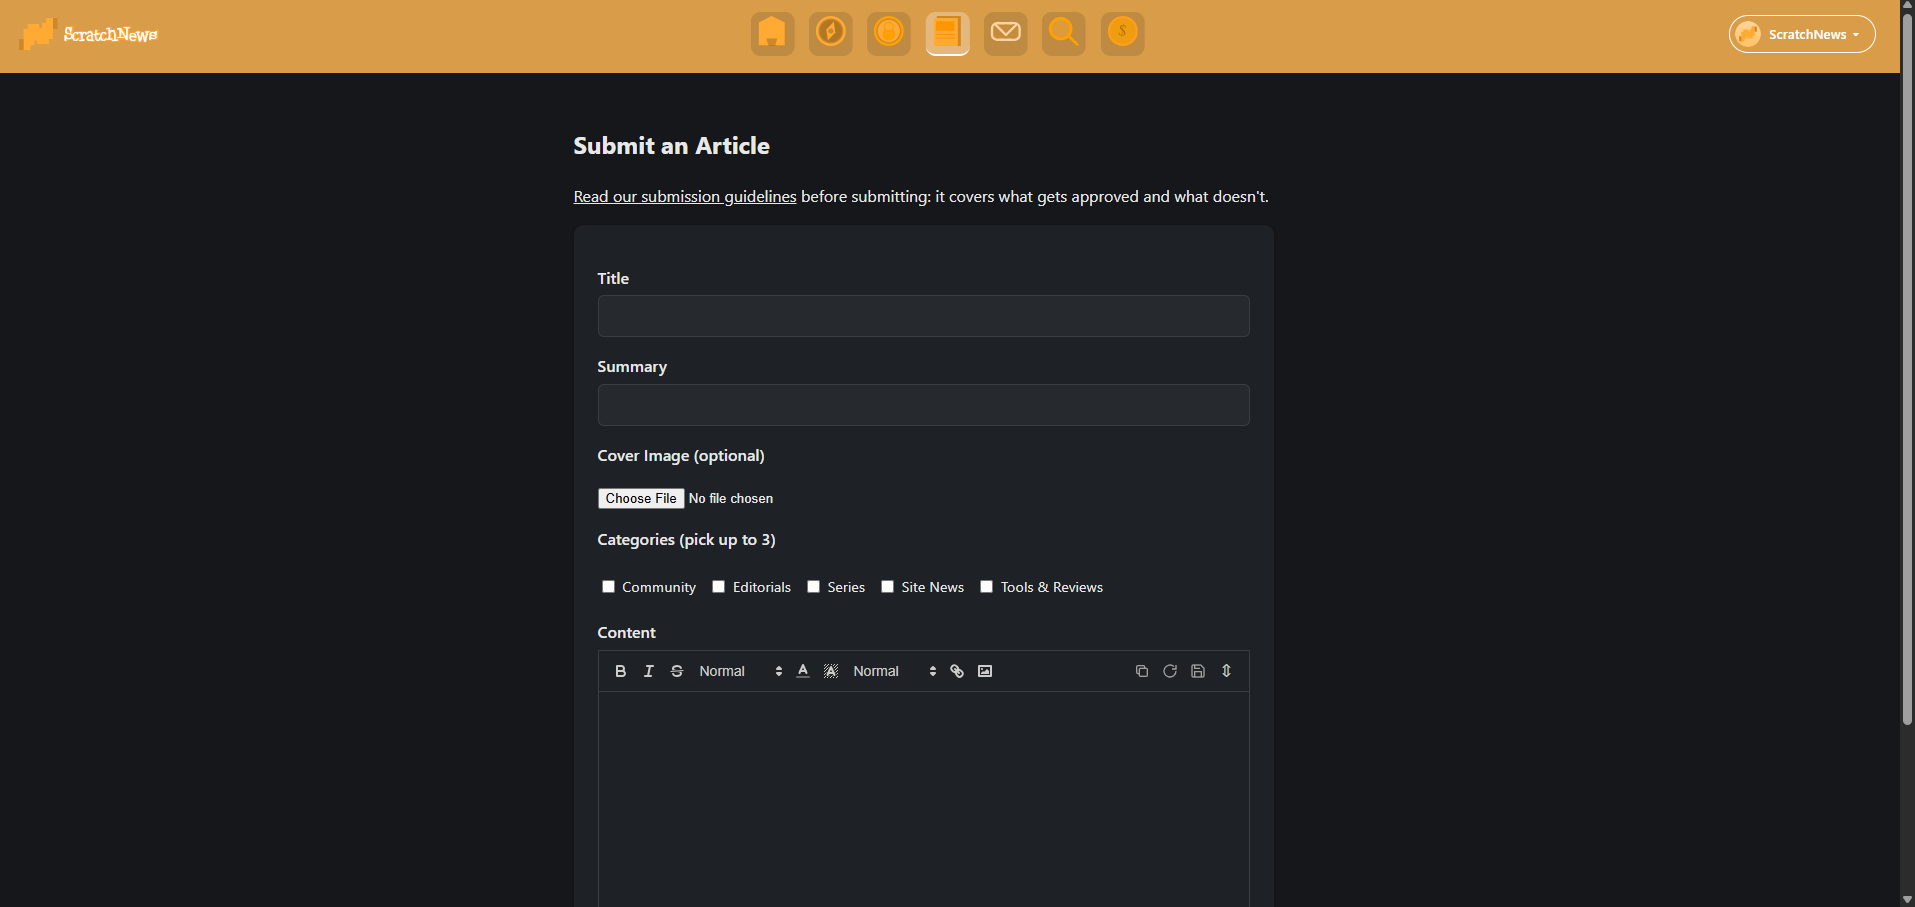Viewport: 1915px width, 907px height.
Task: Focus the Title input field
Action: pos(923,316)
